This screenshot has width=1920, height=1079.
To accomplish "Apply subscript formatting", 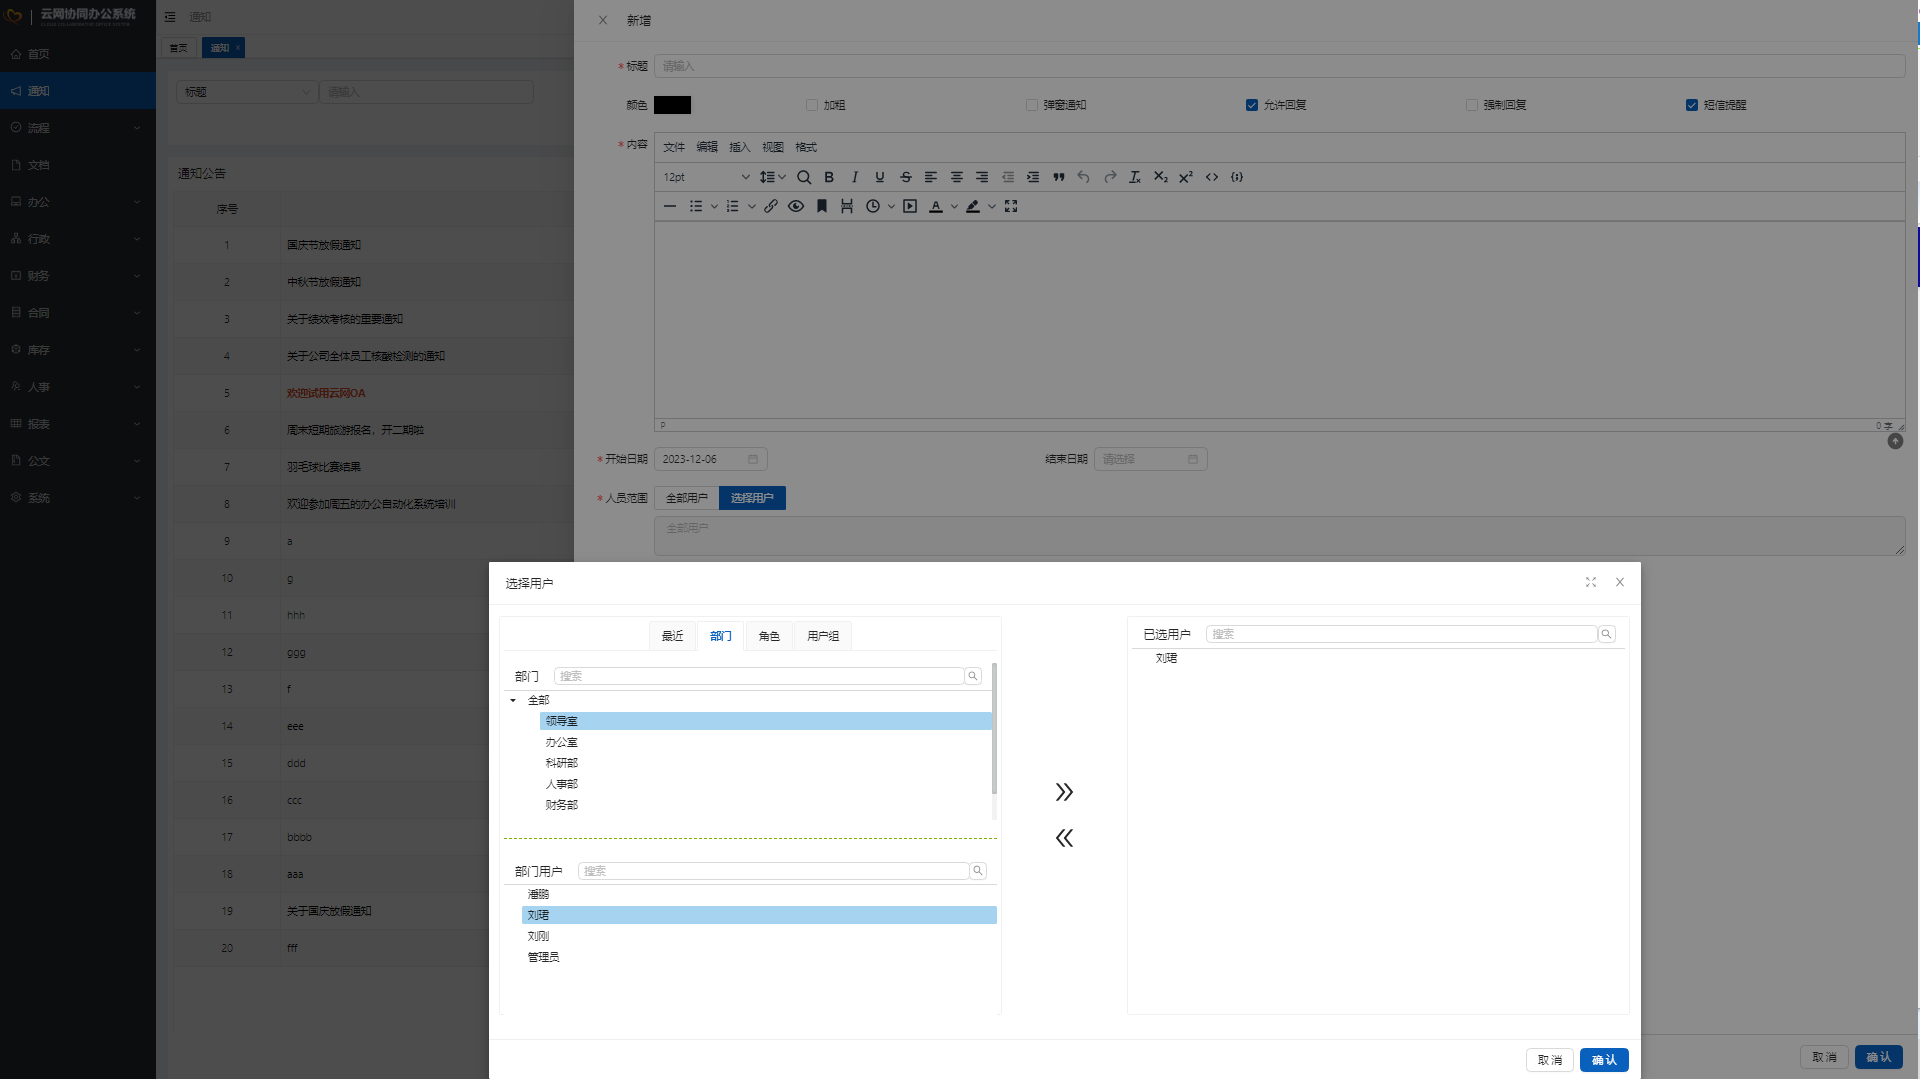I will tap(1160, 177).
